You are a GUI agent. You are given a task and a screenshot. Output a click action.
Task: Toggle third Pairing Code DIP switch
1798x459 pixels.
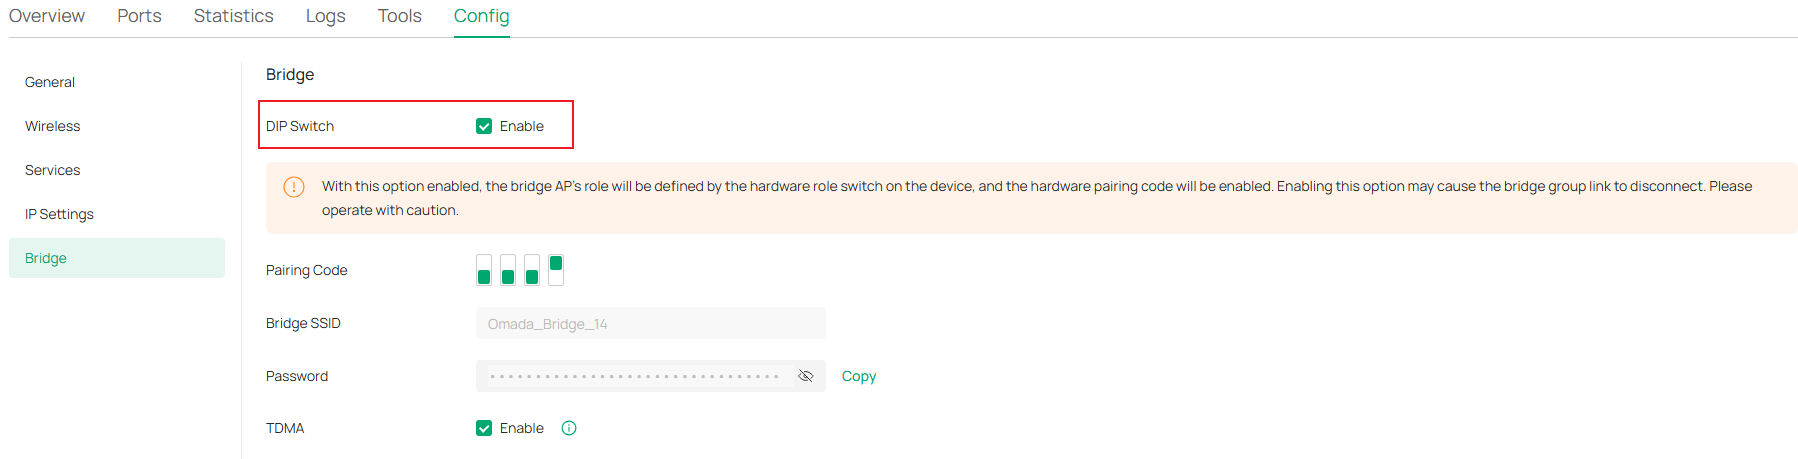click(x=532, y=270)
